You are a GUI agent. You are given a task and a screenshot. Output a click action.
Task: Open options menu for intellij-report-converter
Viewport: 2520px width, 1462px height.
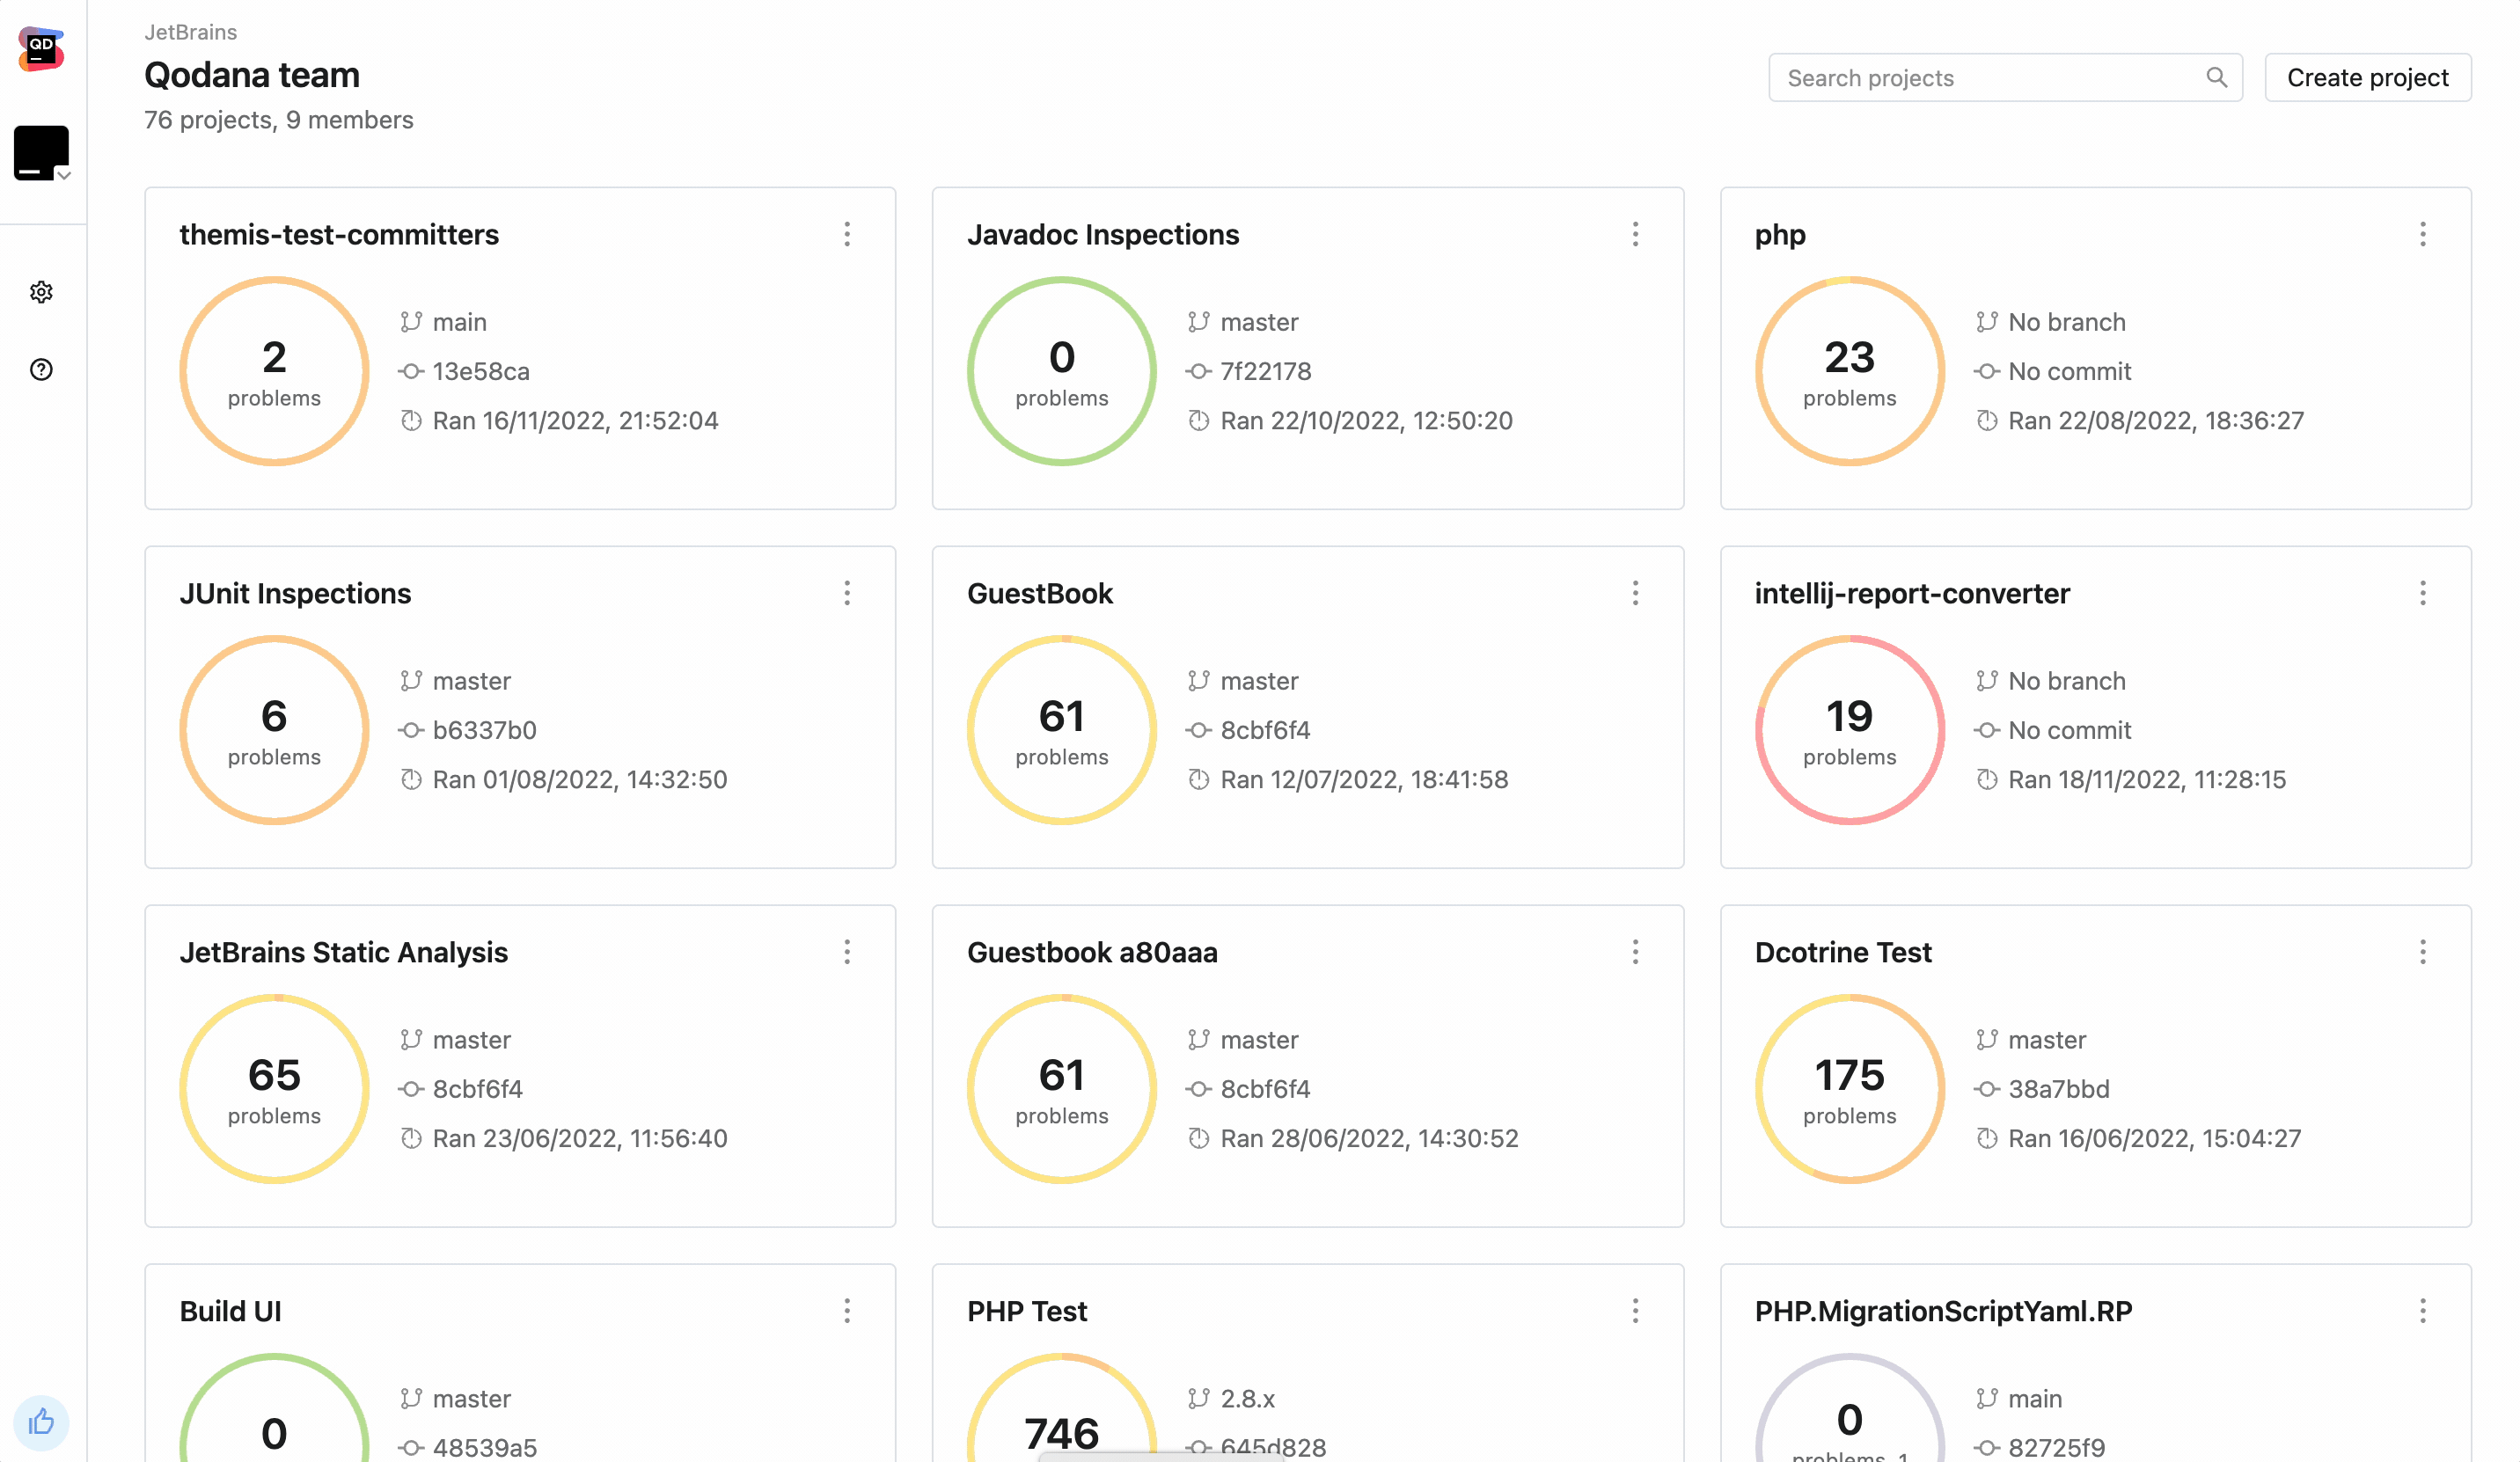[x=2422, y=593]
